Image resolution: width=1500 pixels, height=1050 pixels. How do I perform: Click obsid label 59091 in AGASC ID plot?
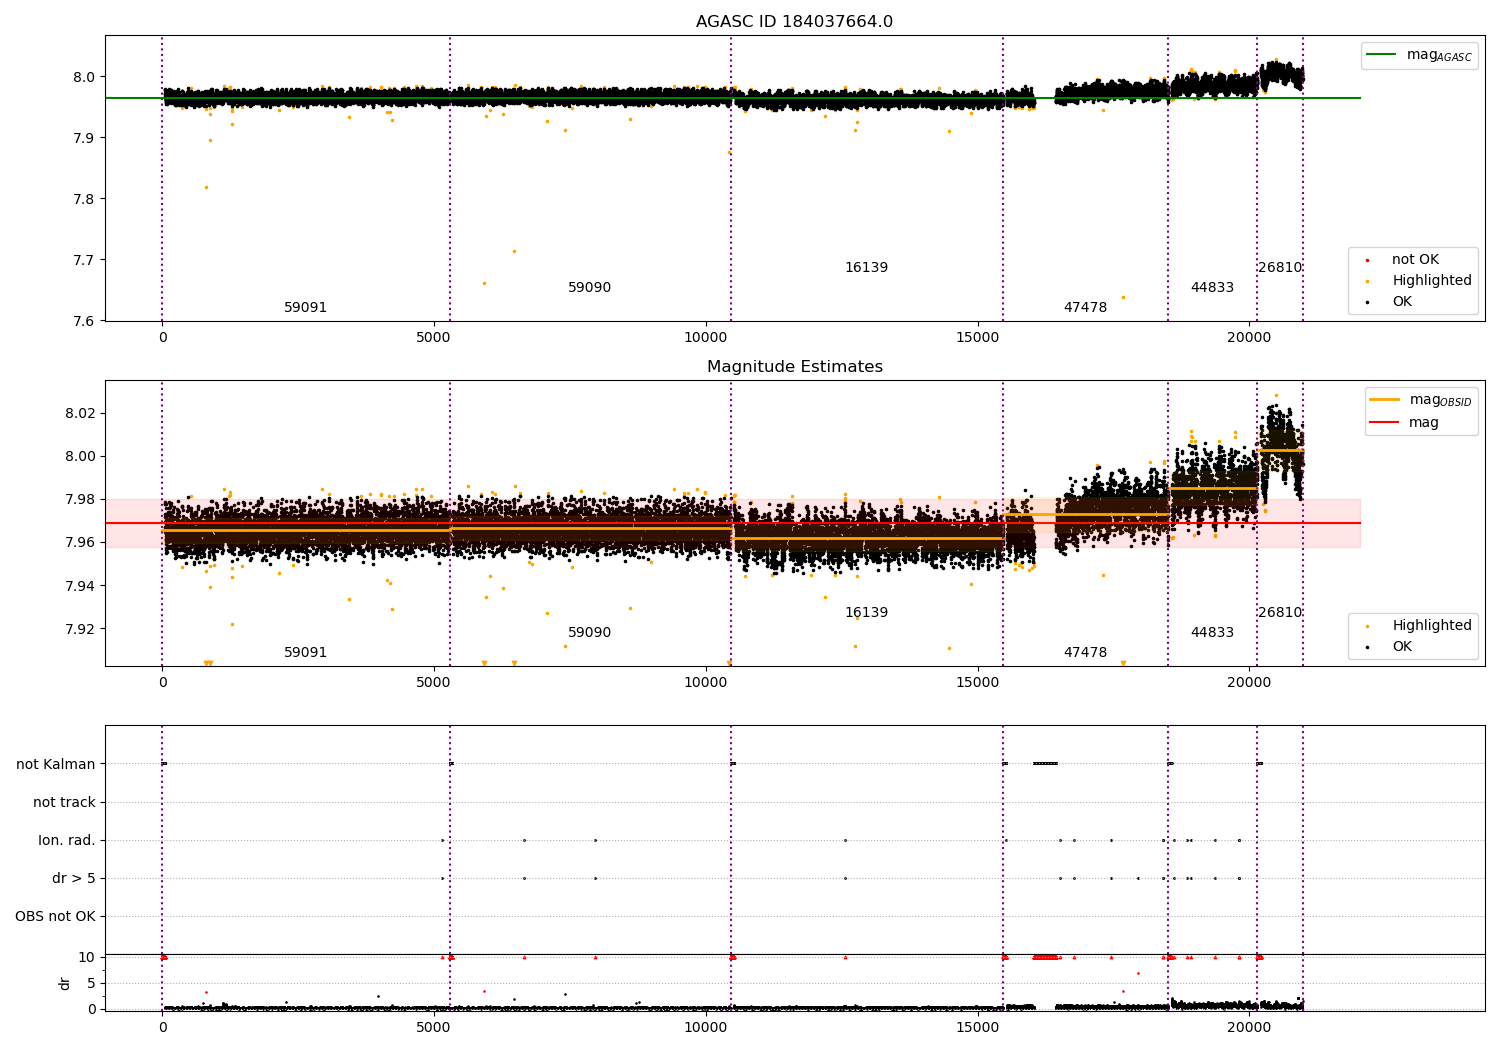tap(305, 308)
